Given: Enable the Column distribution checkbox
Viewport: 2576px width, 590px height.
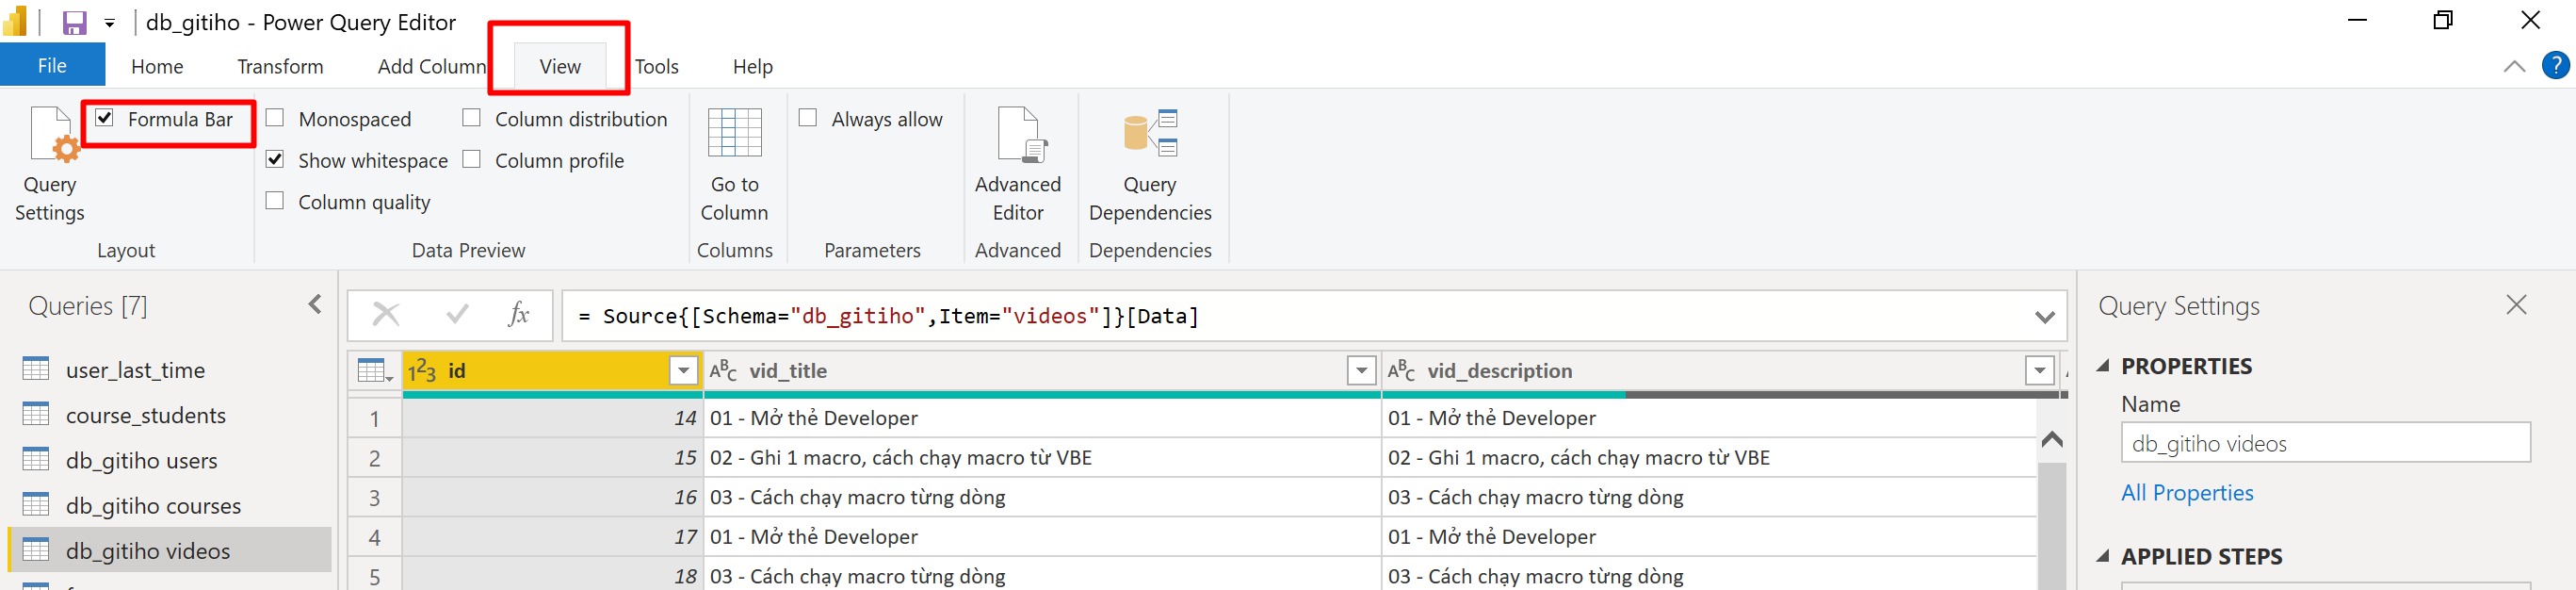Looking at the screenshot, I should pos(472,118).
